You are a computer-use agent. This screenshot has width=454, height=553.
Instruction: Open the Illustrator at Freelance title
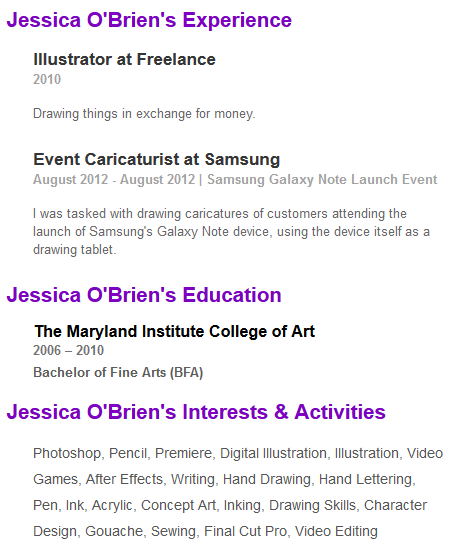124,59
